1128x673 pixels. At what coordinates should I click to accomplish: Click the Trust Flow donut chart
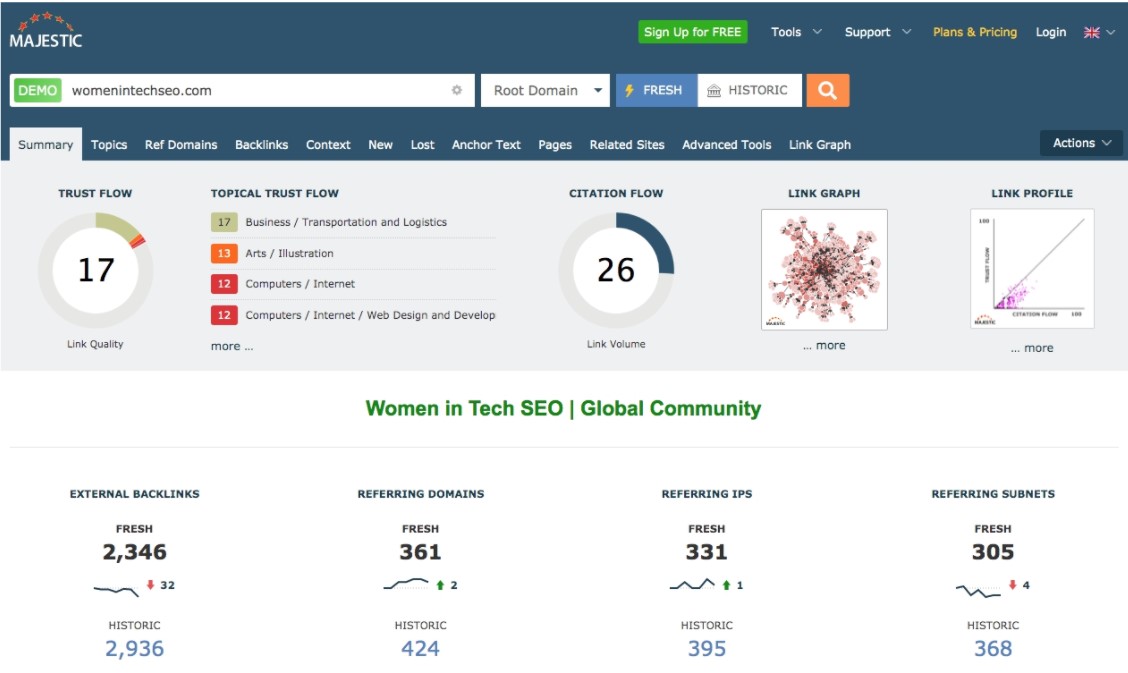[96, 270]
